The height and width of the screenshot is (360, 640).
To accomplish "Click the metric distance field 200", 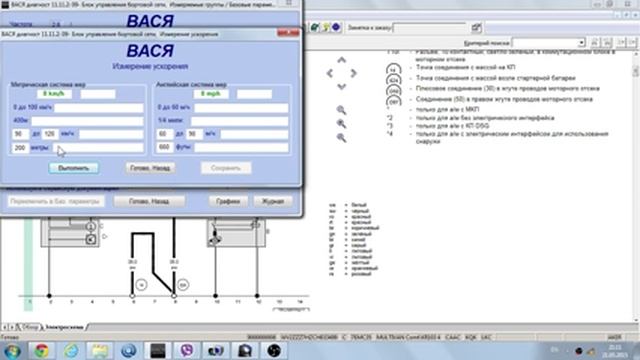I will tap(20, 148).
